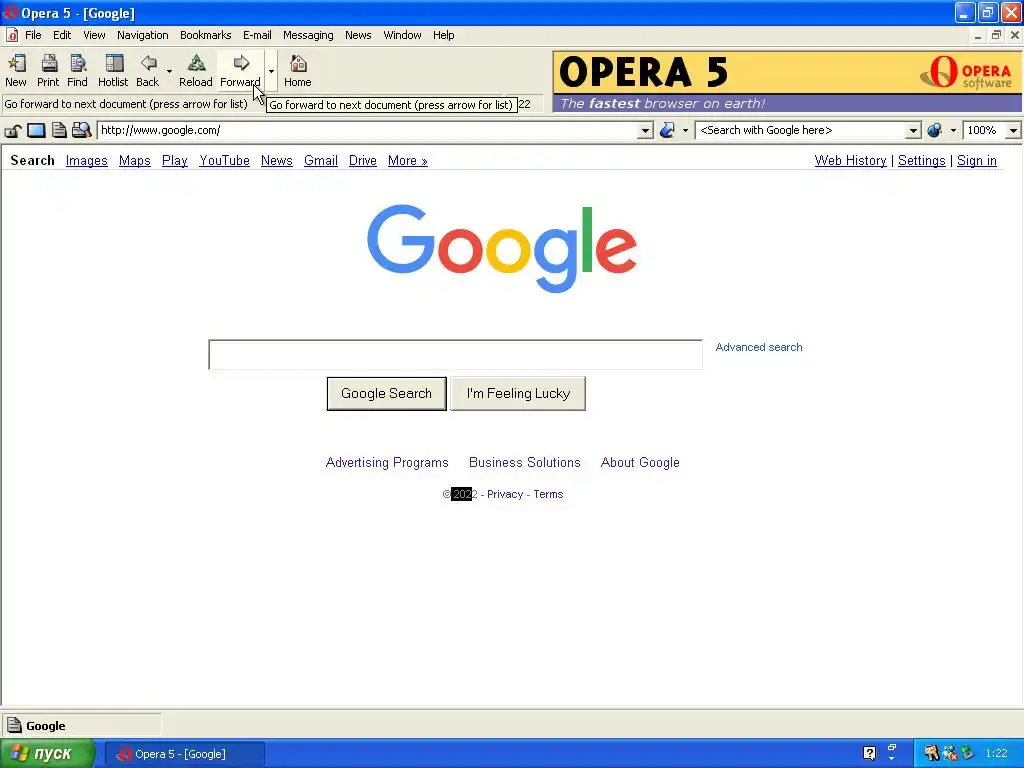Screen dimensions: 1024x768
Task: Open the Drive link
Action: tap(362, 161)
